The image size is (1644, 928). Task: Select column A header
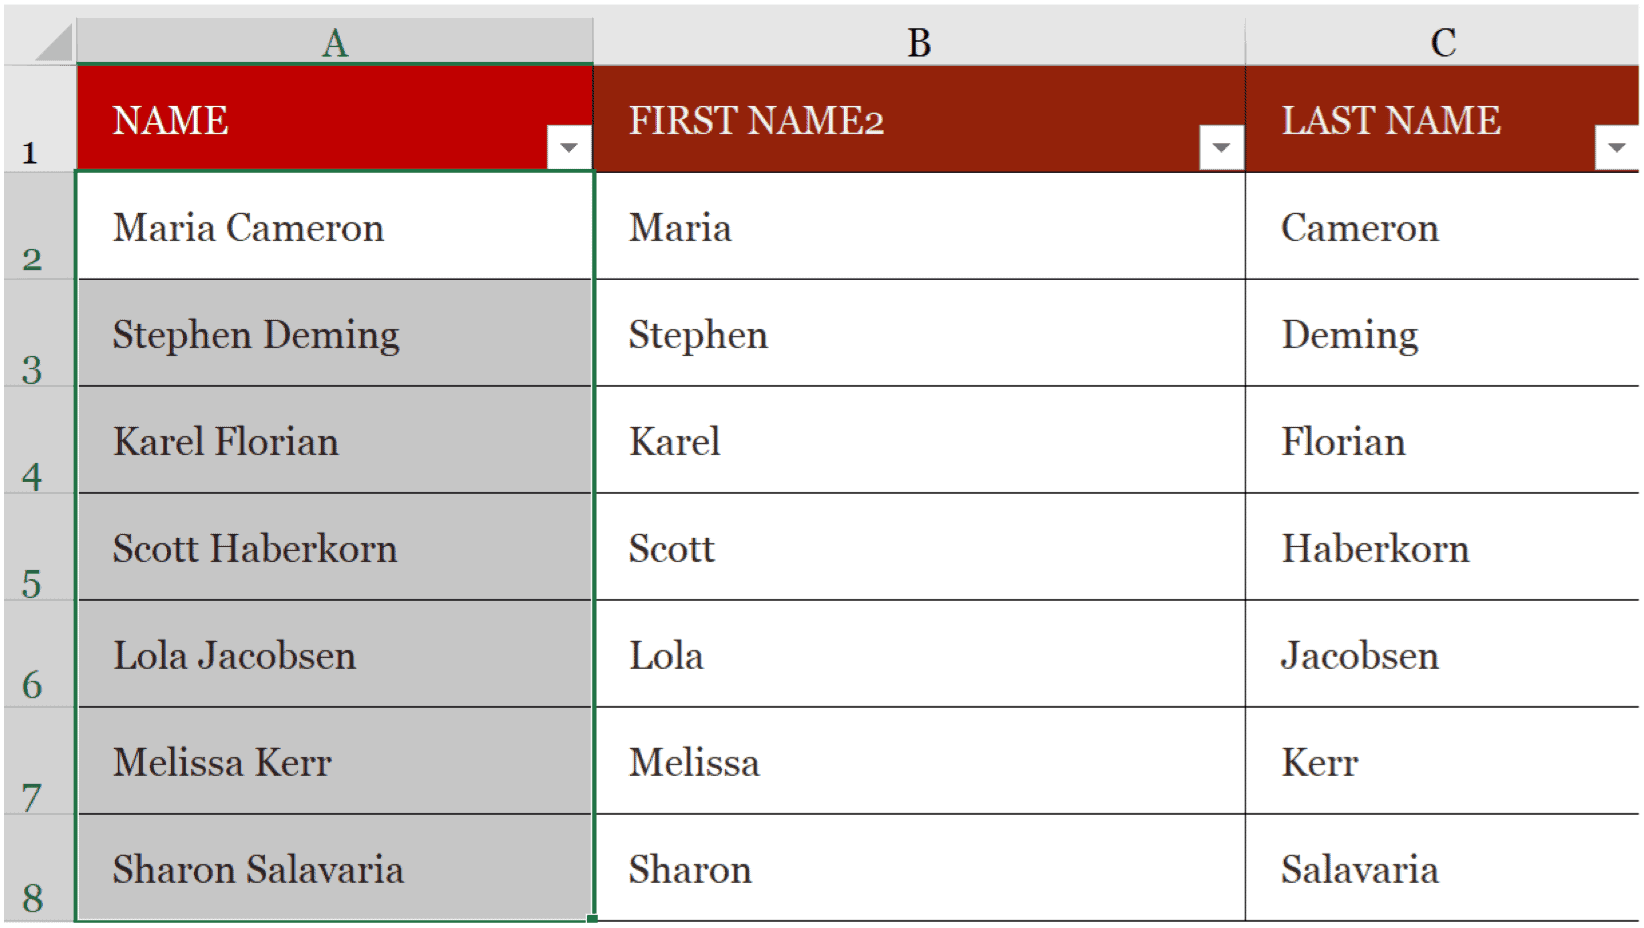pos(335,41)
